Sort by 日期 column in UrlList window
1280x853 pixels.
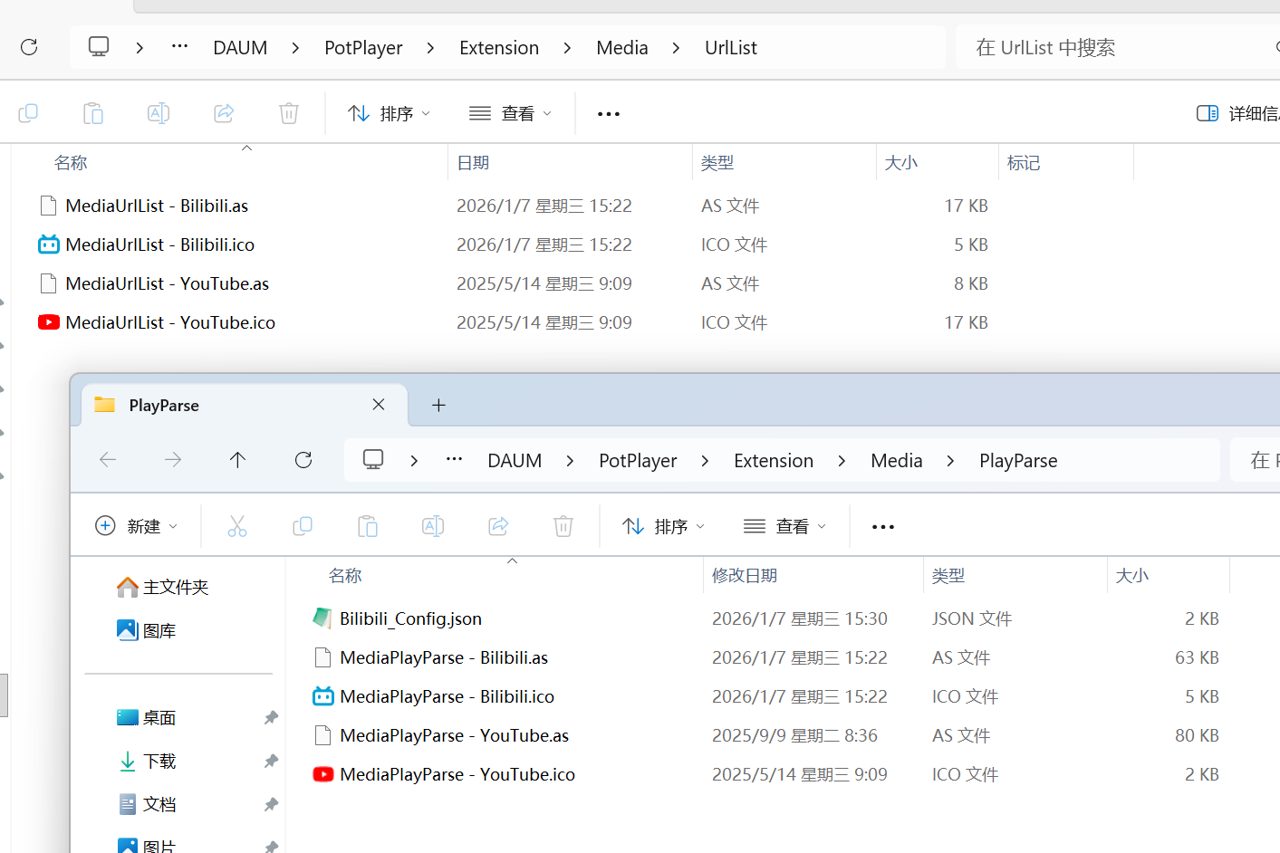(x=569, y=162)
